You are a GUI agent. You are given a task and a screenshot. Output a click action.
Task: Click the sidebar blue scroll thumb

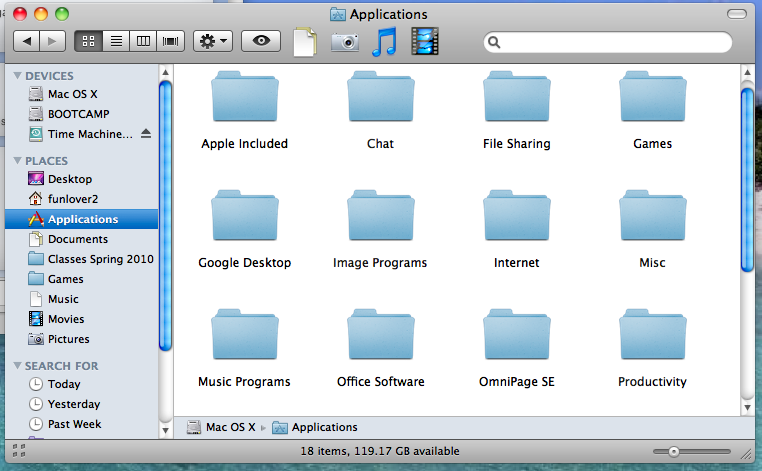pyautogui.click(x=165, y=215)
